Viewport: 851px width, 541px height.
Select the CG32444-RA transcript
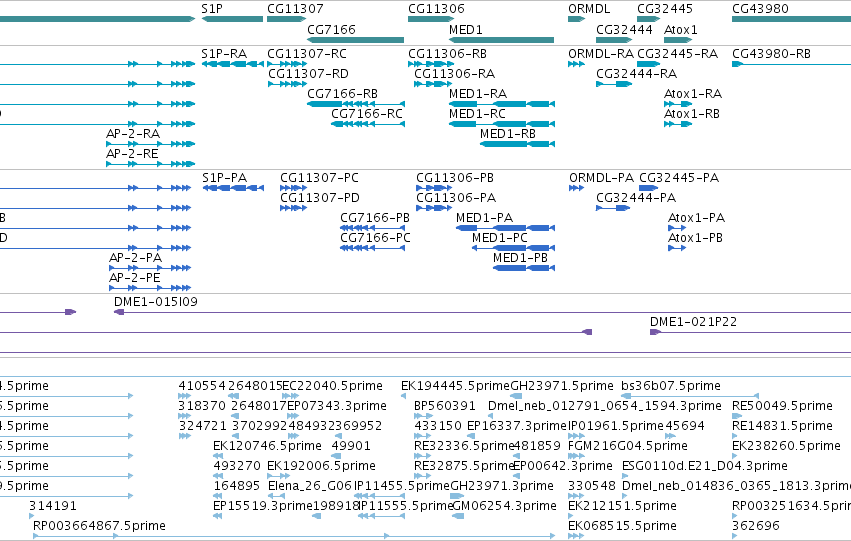(x=614, y=84)
